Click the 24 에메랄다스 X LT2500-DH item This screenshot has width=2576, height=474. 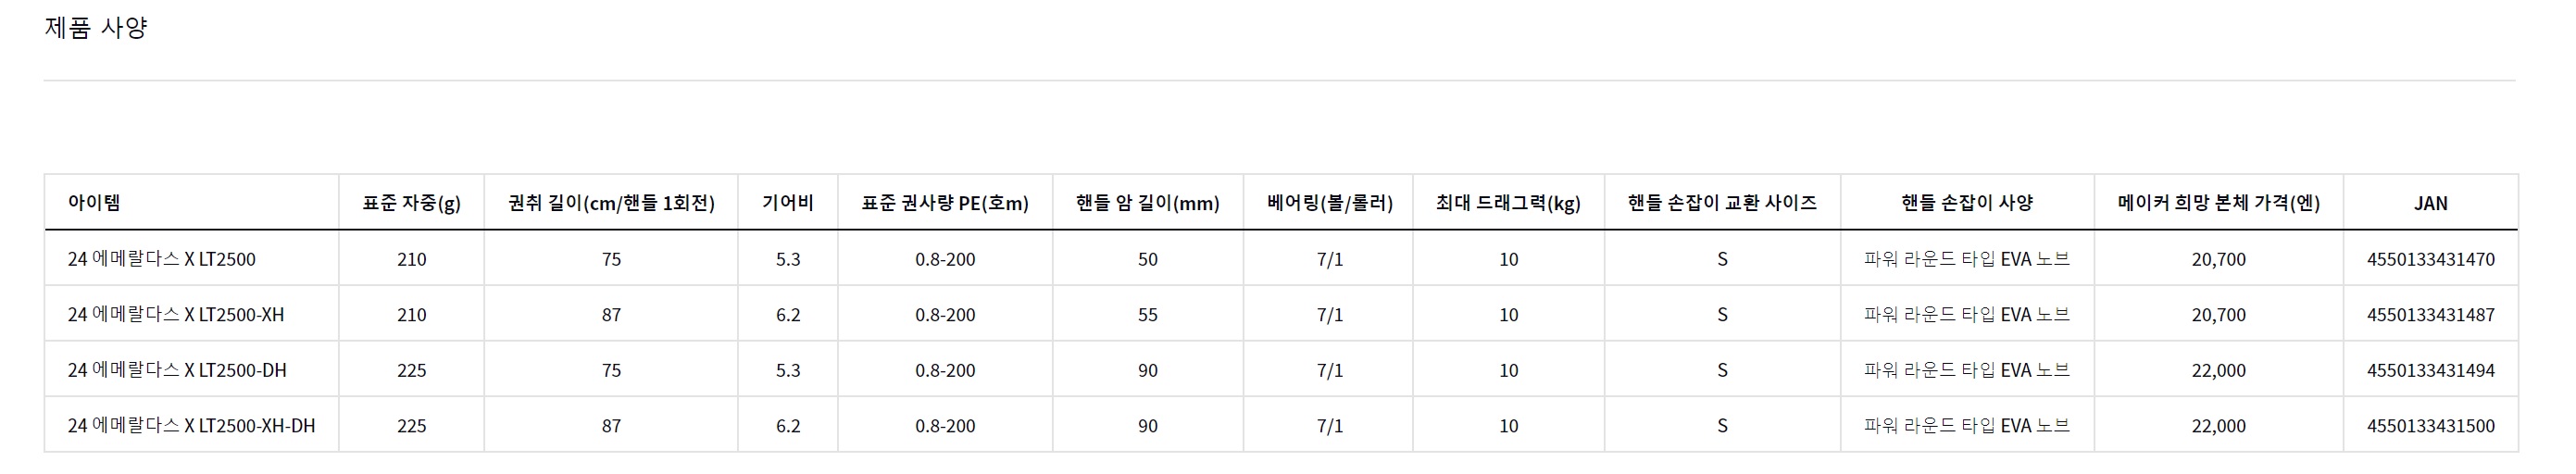[x=177, y=370]
